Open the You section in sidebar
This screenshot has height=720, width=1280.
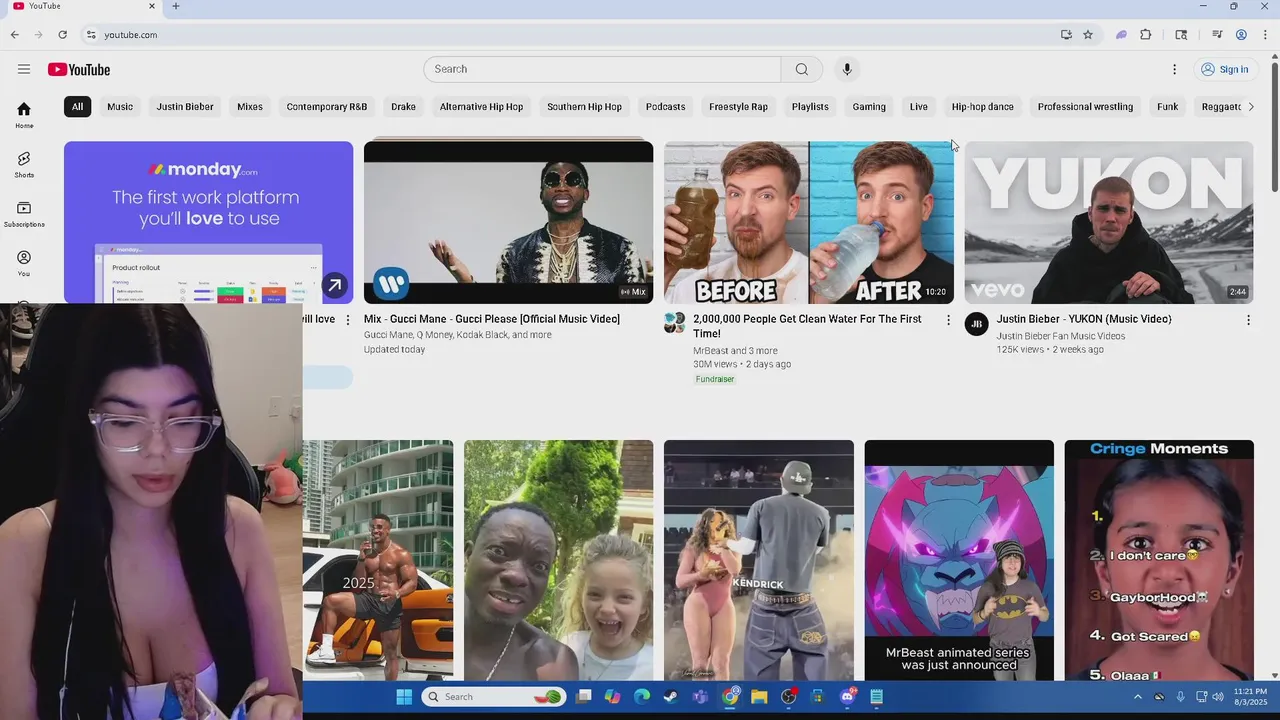click(x=24, y=263)
